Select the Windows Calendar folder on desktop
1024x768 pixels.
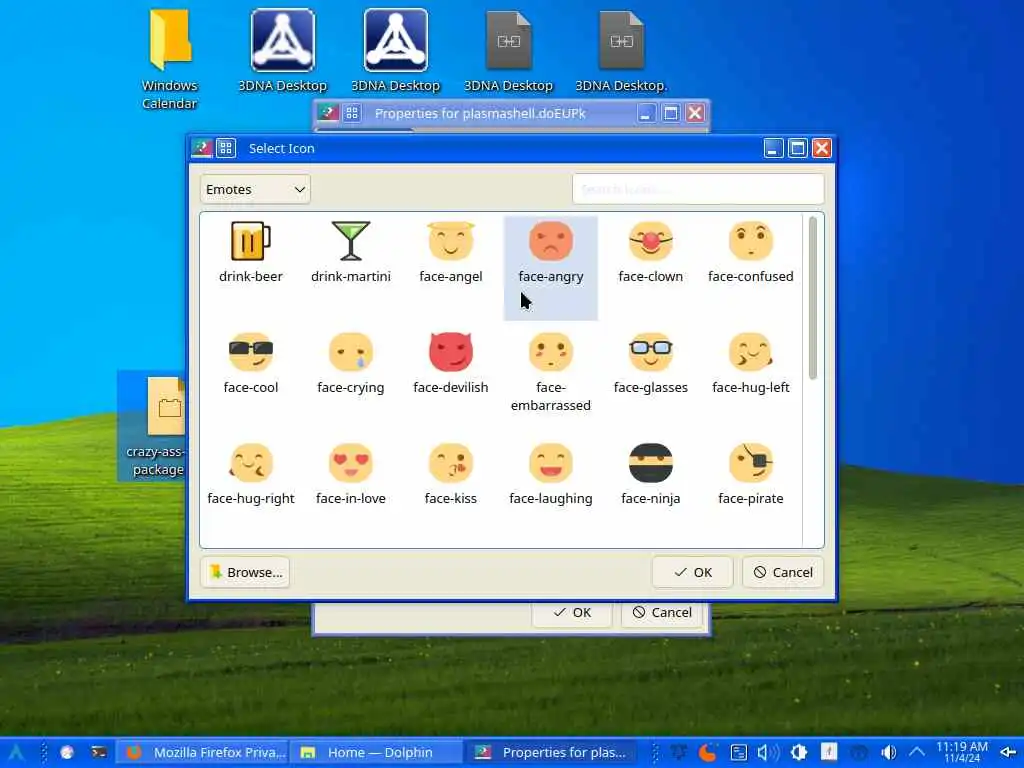(169, 60)
